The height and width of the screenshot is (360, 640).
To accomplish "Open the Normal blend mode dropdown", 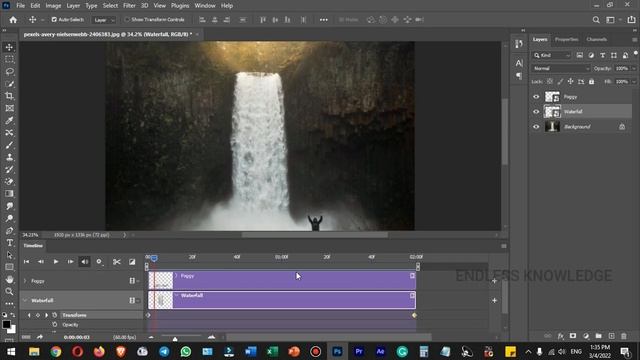I will pos(561,69).
